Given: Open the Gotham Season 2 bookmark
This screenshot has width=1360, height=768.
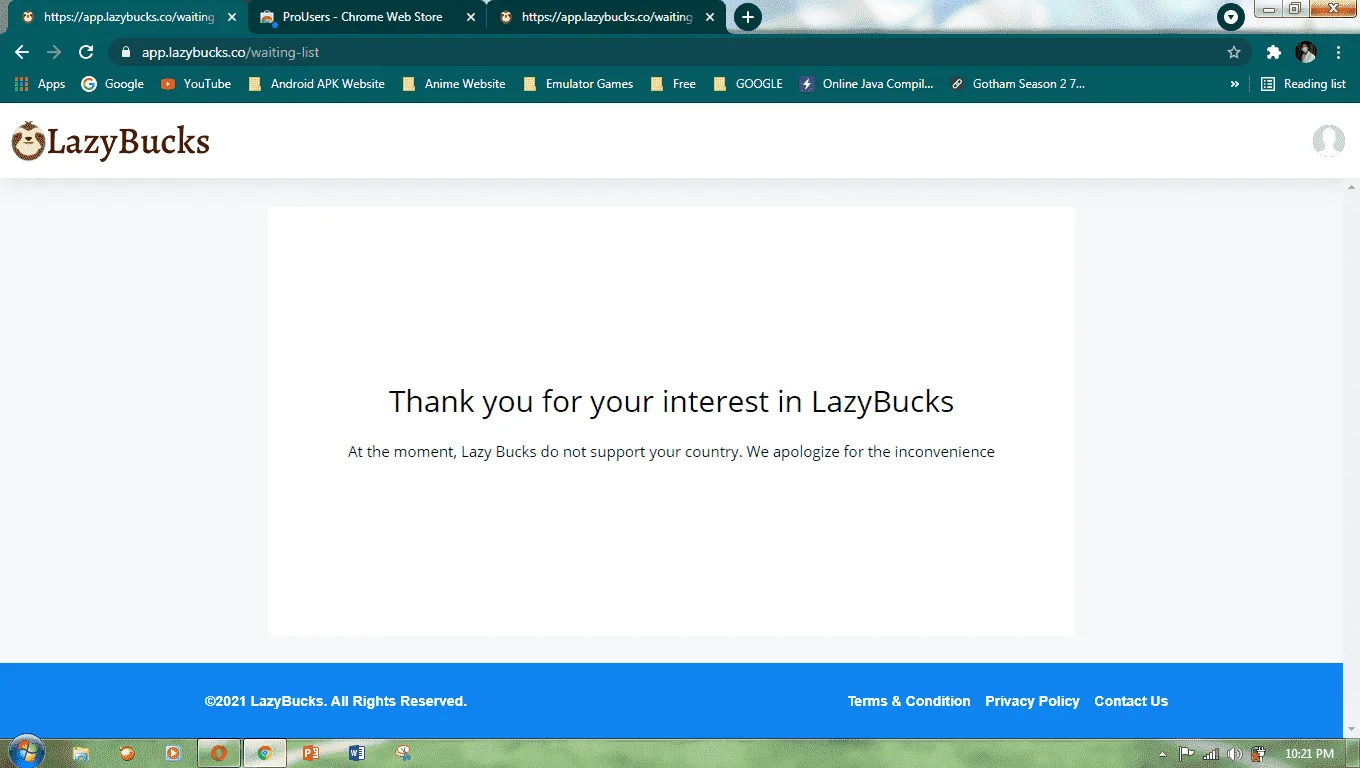Looking at the screenshot, I should pos(1018,84).
